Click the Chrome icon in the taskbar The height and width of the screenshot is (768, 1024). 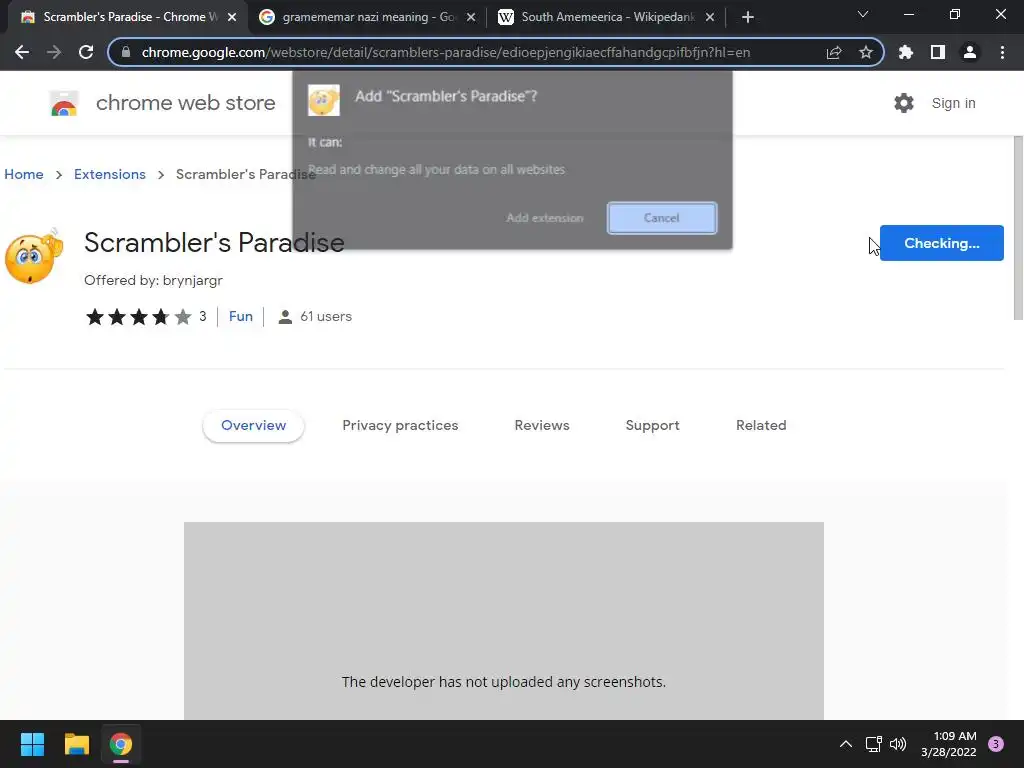(121, 744)
